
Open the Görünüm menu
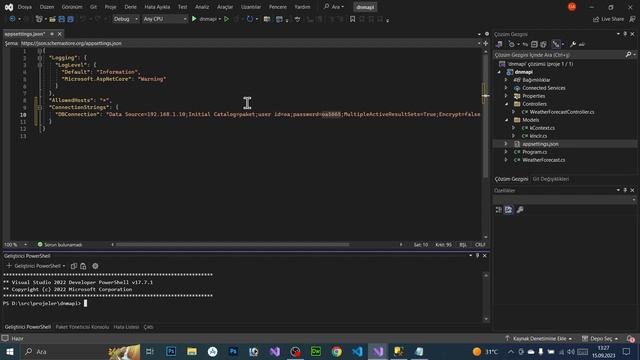pyautogui.click(x=72, y=7)
